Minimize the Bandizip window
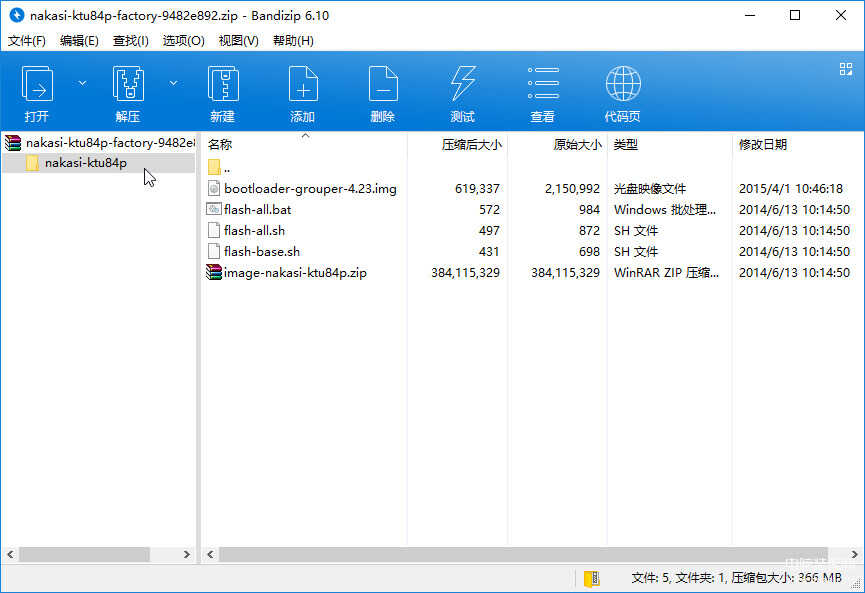 (x=750, y=15)
